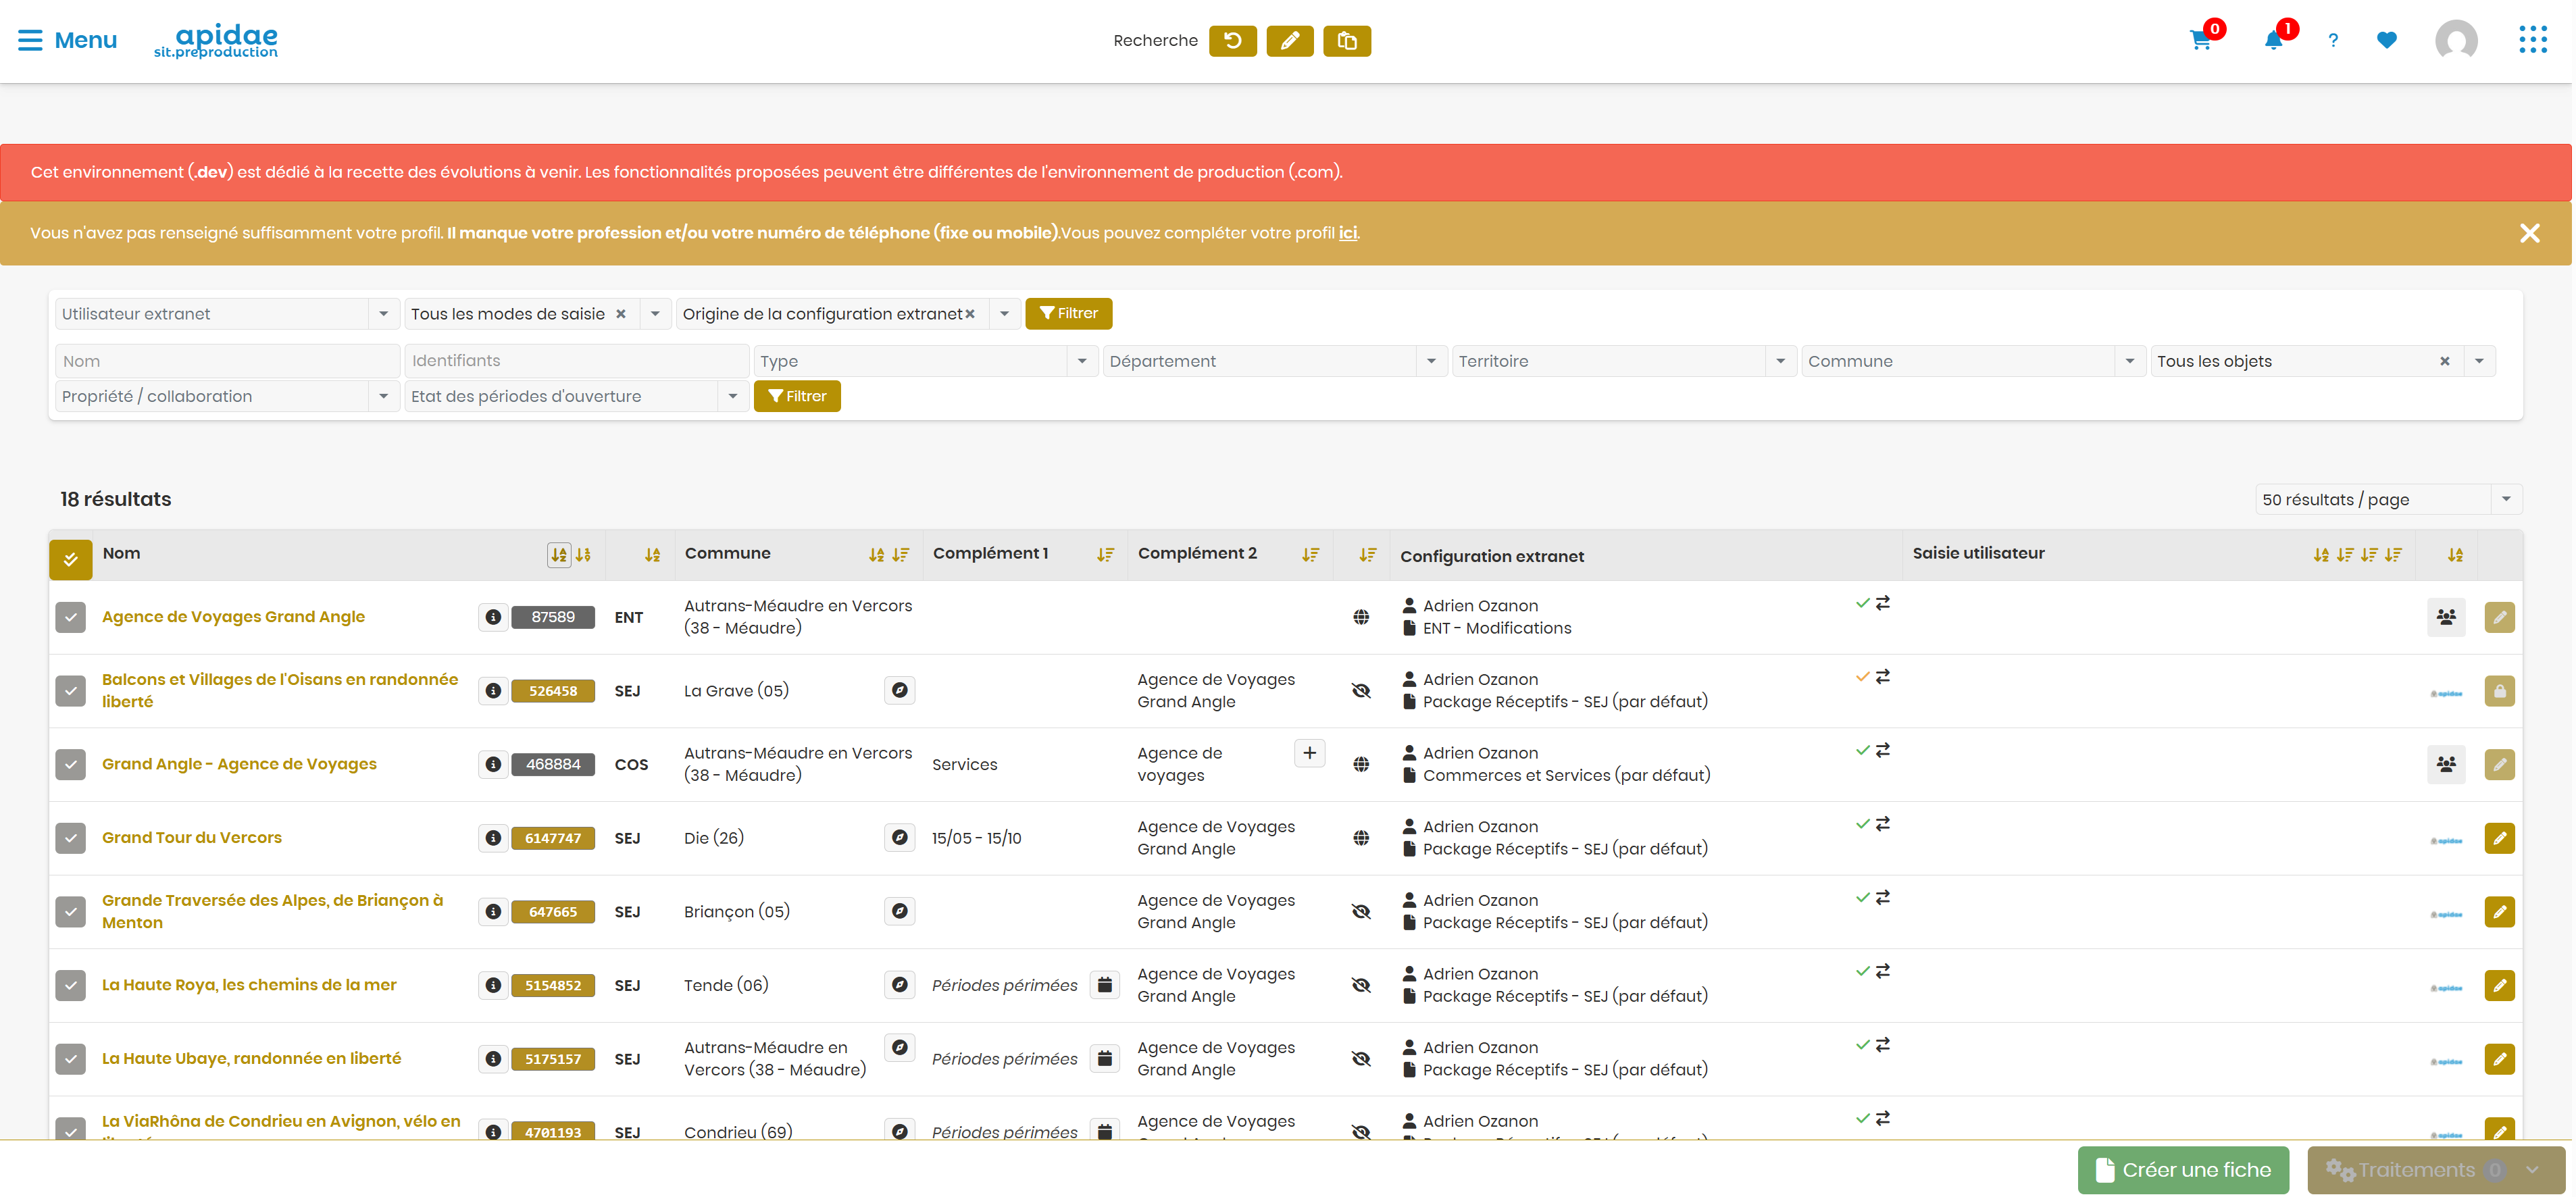Viewport: 2576px width, 1197px height.
Task: Click Créer une fiche button
Action: tap(2183, 1170)
